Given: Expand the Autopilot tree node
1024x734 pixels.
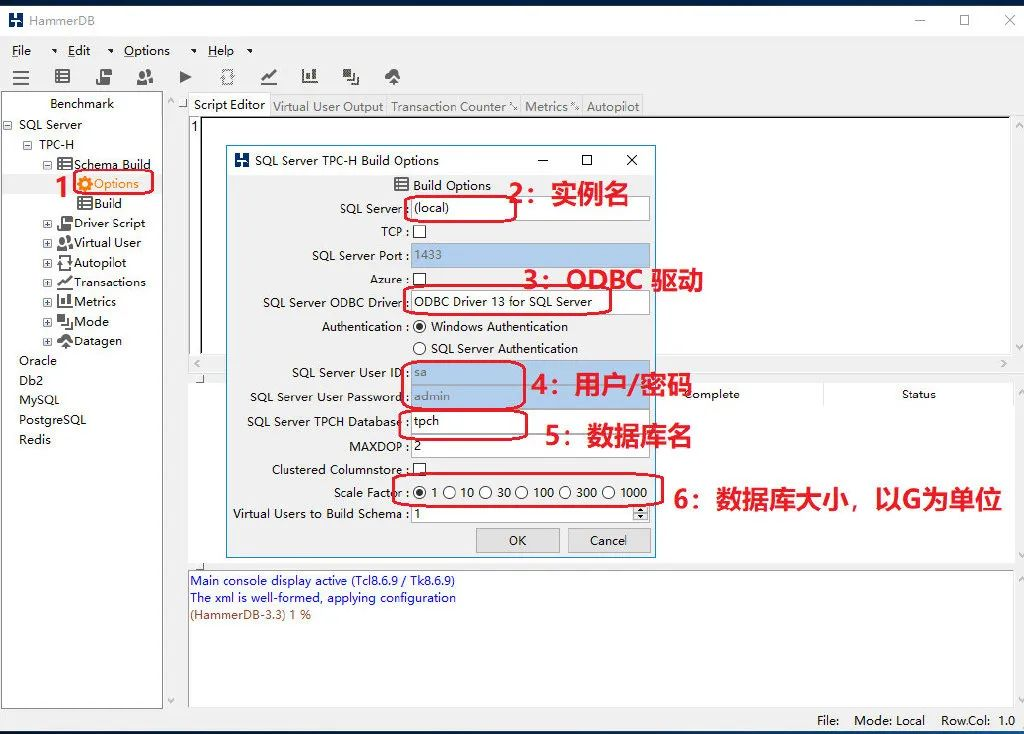Looking at the screenshot, I should click(47, 263).
